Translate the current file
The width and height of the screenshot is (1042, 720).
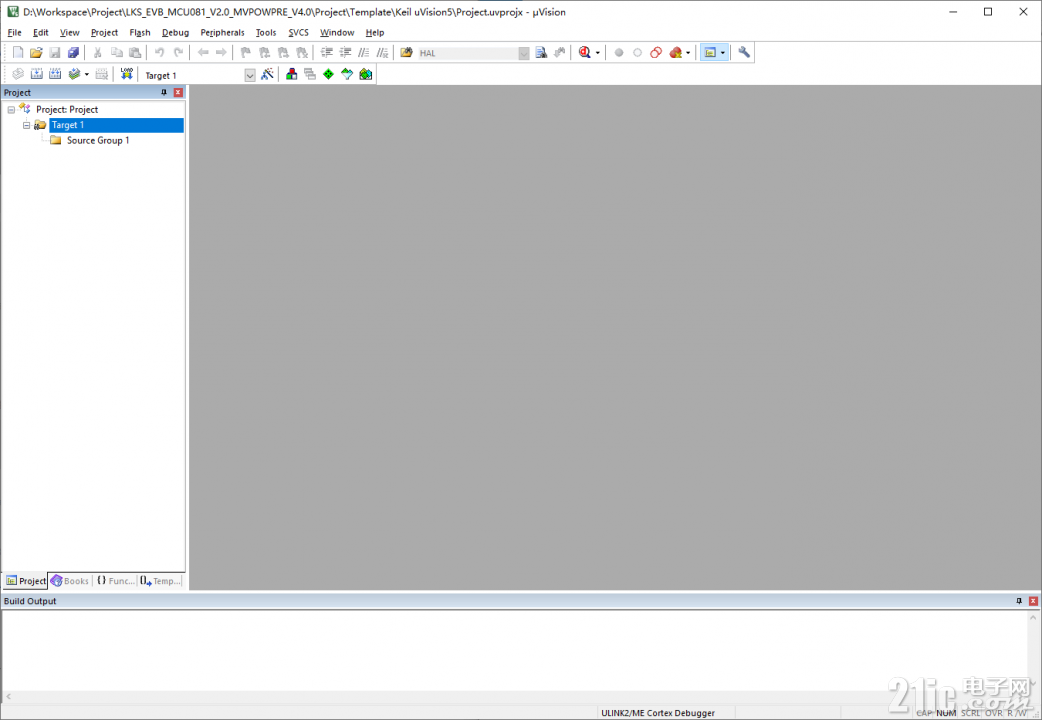pos(18,74)
